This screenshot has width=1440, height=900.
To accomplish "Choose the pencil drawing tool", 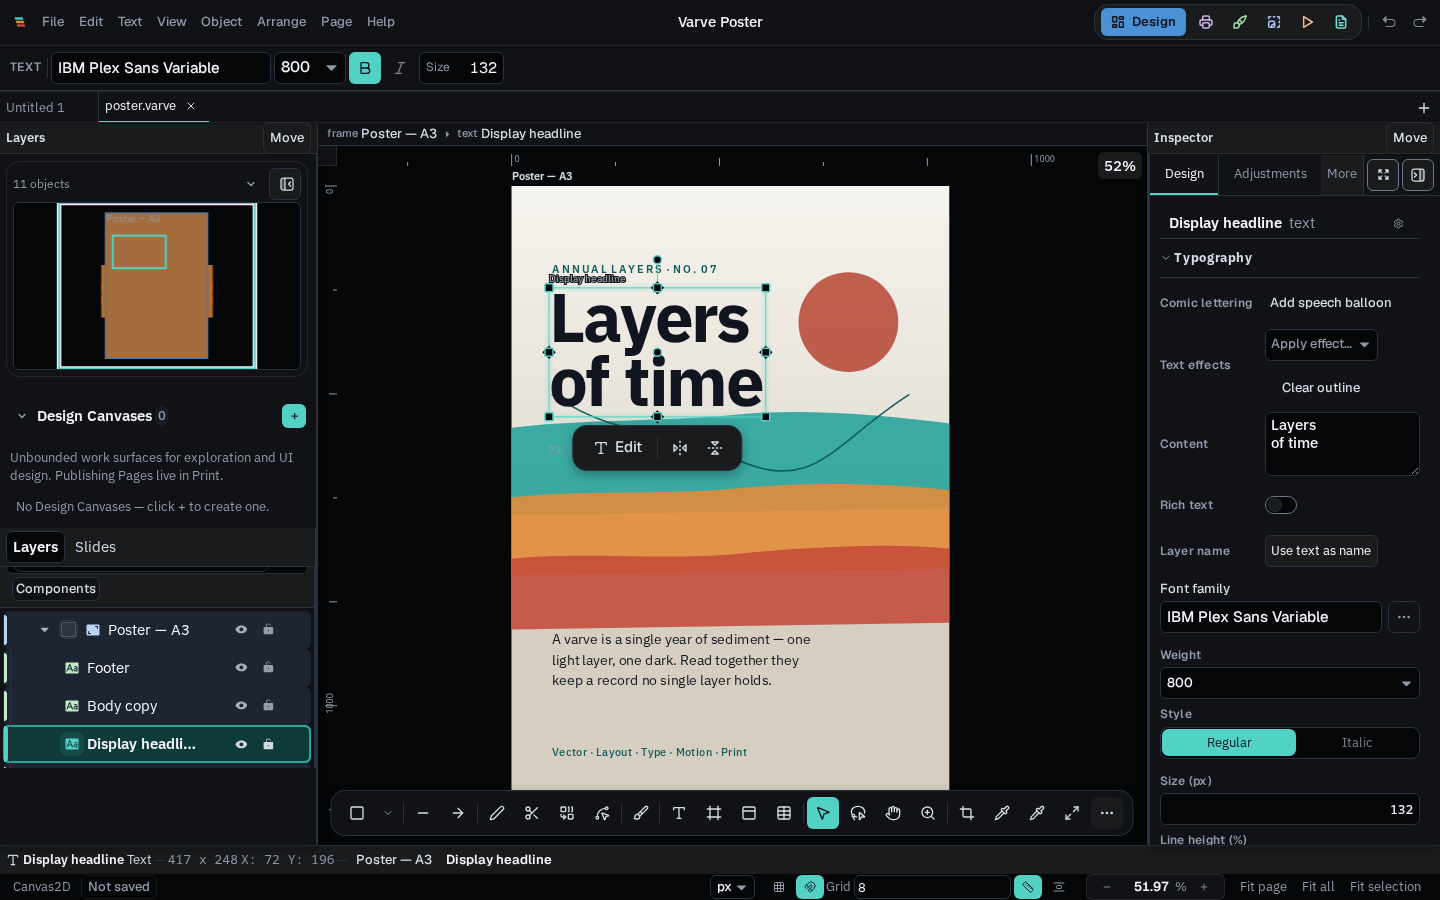I will click(x=497, y=813).
